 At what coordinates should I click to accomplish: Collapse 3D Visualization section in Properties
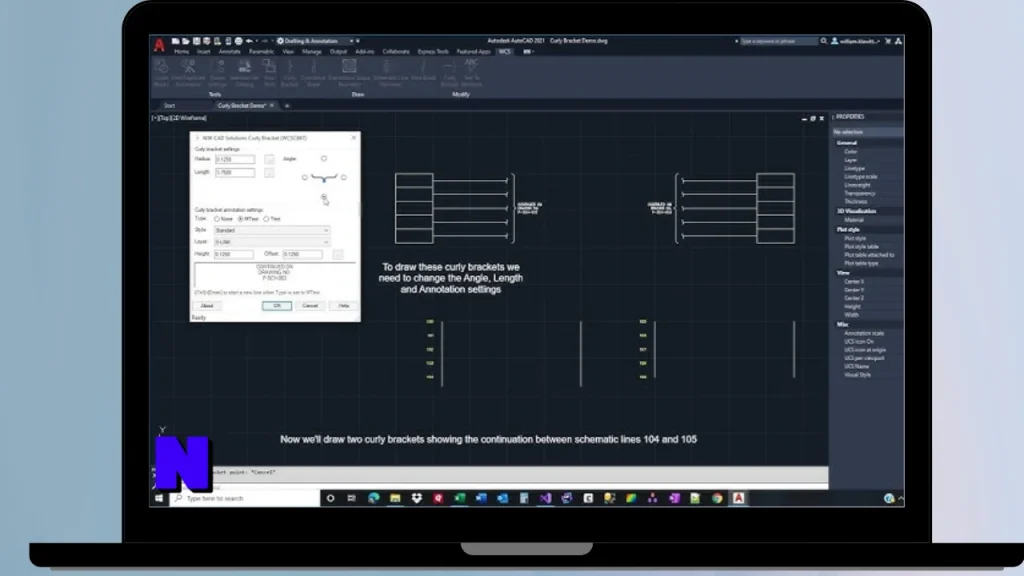pyautogui.click(x=856, y=212)
